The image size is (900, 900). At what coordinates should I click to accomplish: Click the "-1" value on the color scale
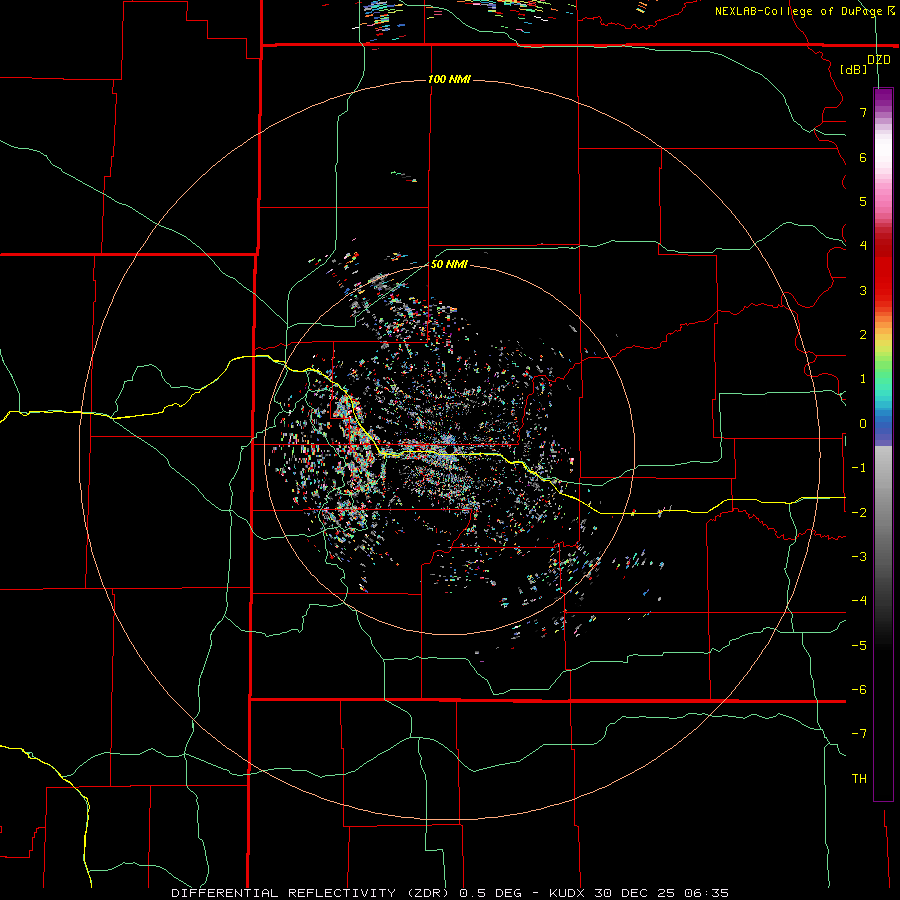(859, 468)
